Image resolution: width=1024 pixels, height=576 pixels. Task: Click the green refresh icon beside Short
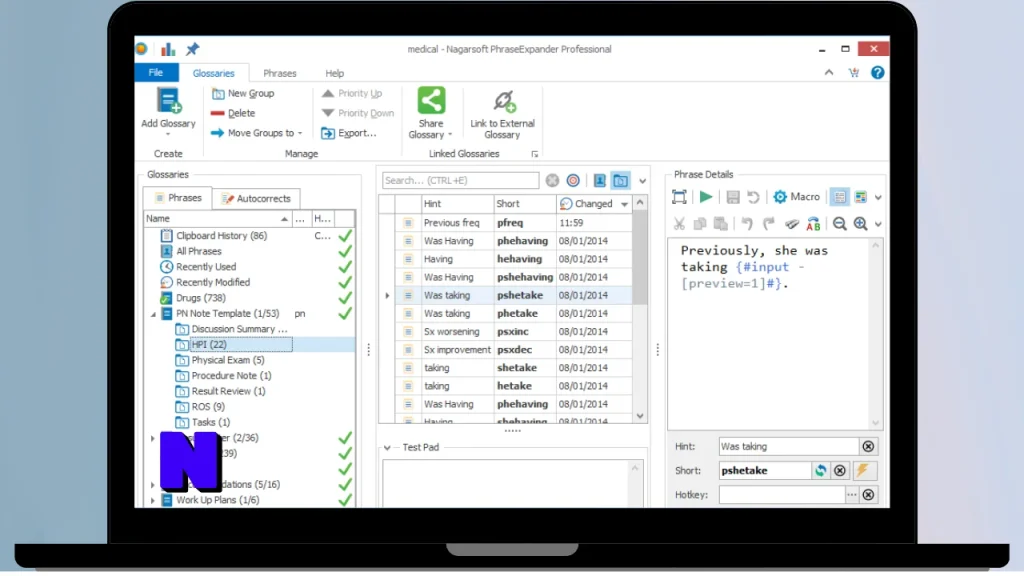click(820, 471)
